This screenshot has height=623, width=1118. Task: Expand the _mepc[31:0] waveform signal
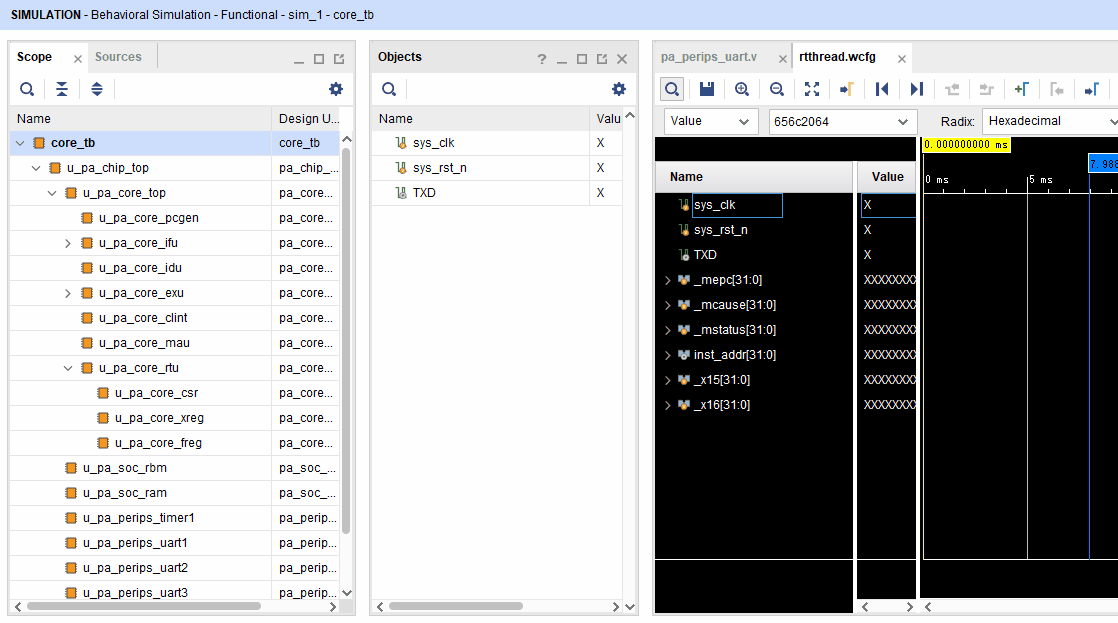(x=668, y=280)
